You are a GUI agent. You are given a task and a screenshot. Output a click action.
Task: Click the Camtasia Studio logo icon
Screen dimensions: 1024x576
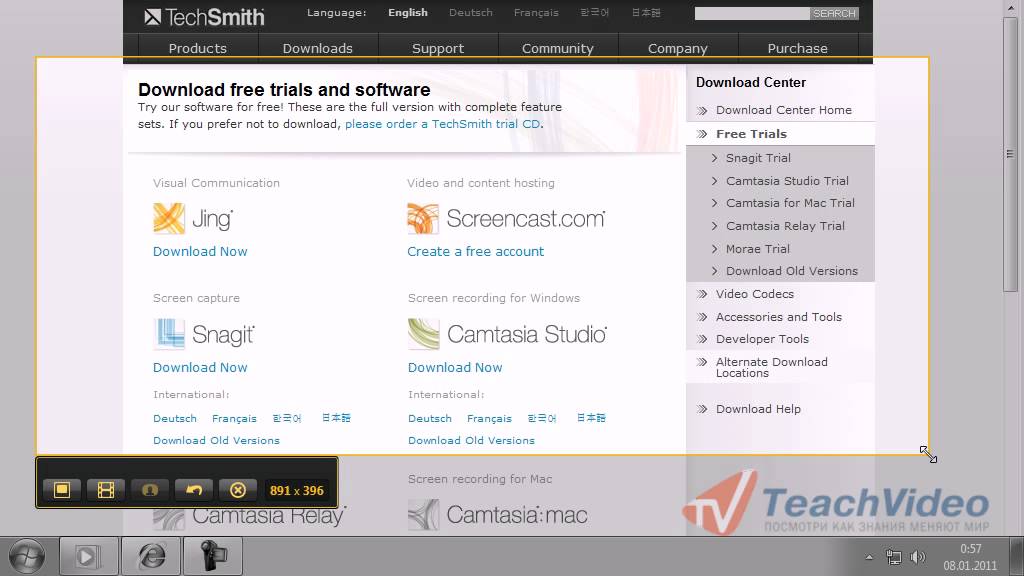point(424,334)
